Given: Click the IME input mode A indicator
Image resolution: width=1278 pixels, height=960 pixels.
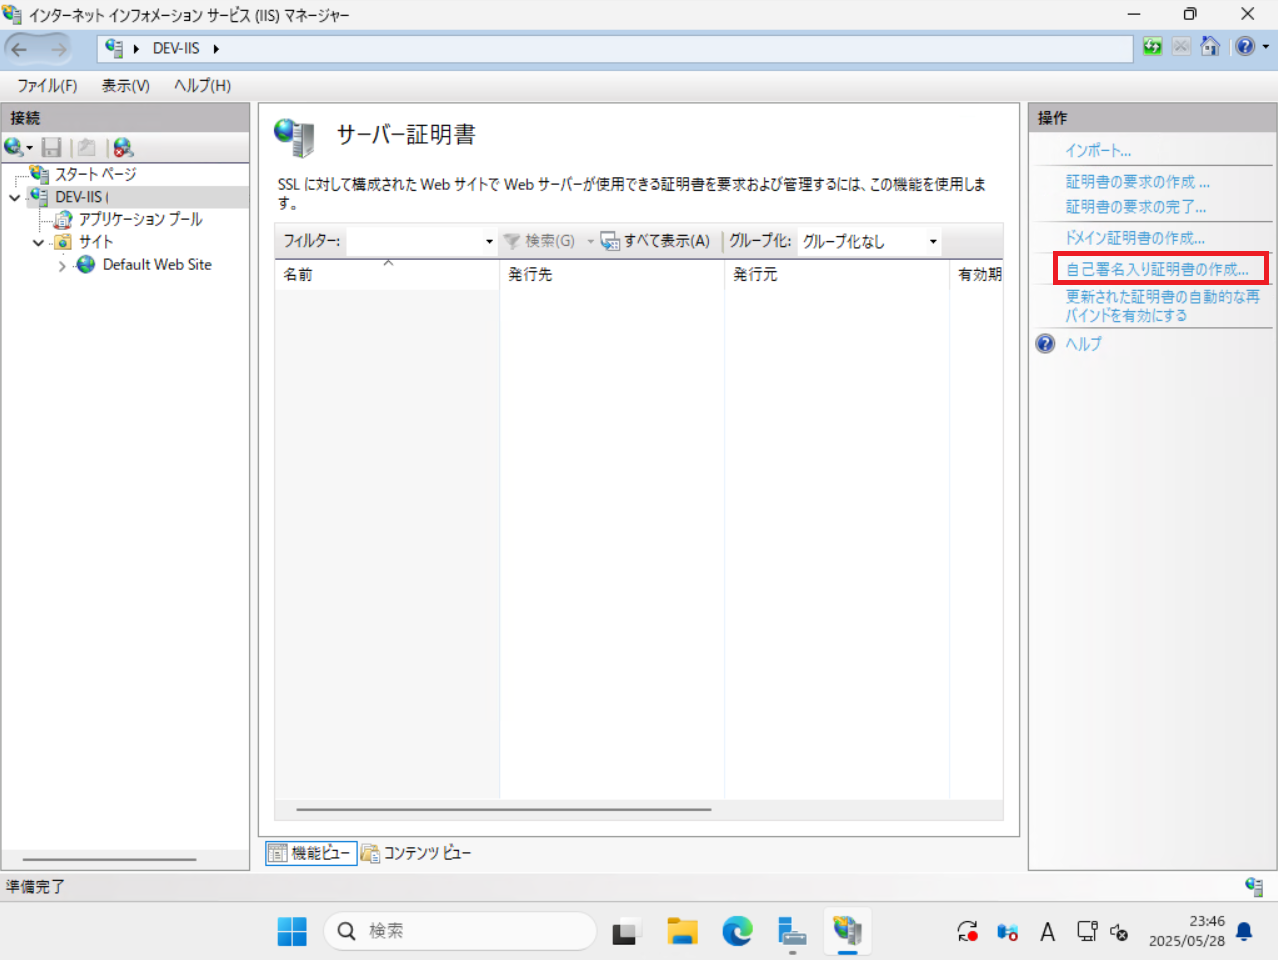Looking at the screenshot, I should pos(1047,932).
